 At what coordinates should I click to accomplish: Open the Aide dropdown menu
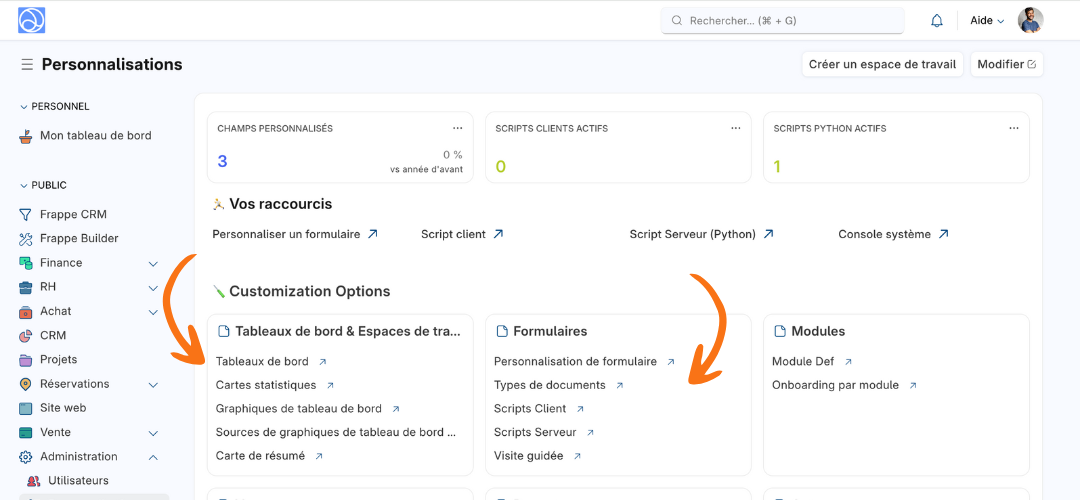(x=987, y=21)
